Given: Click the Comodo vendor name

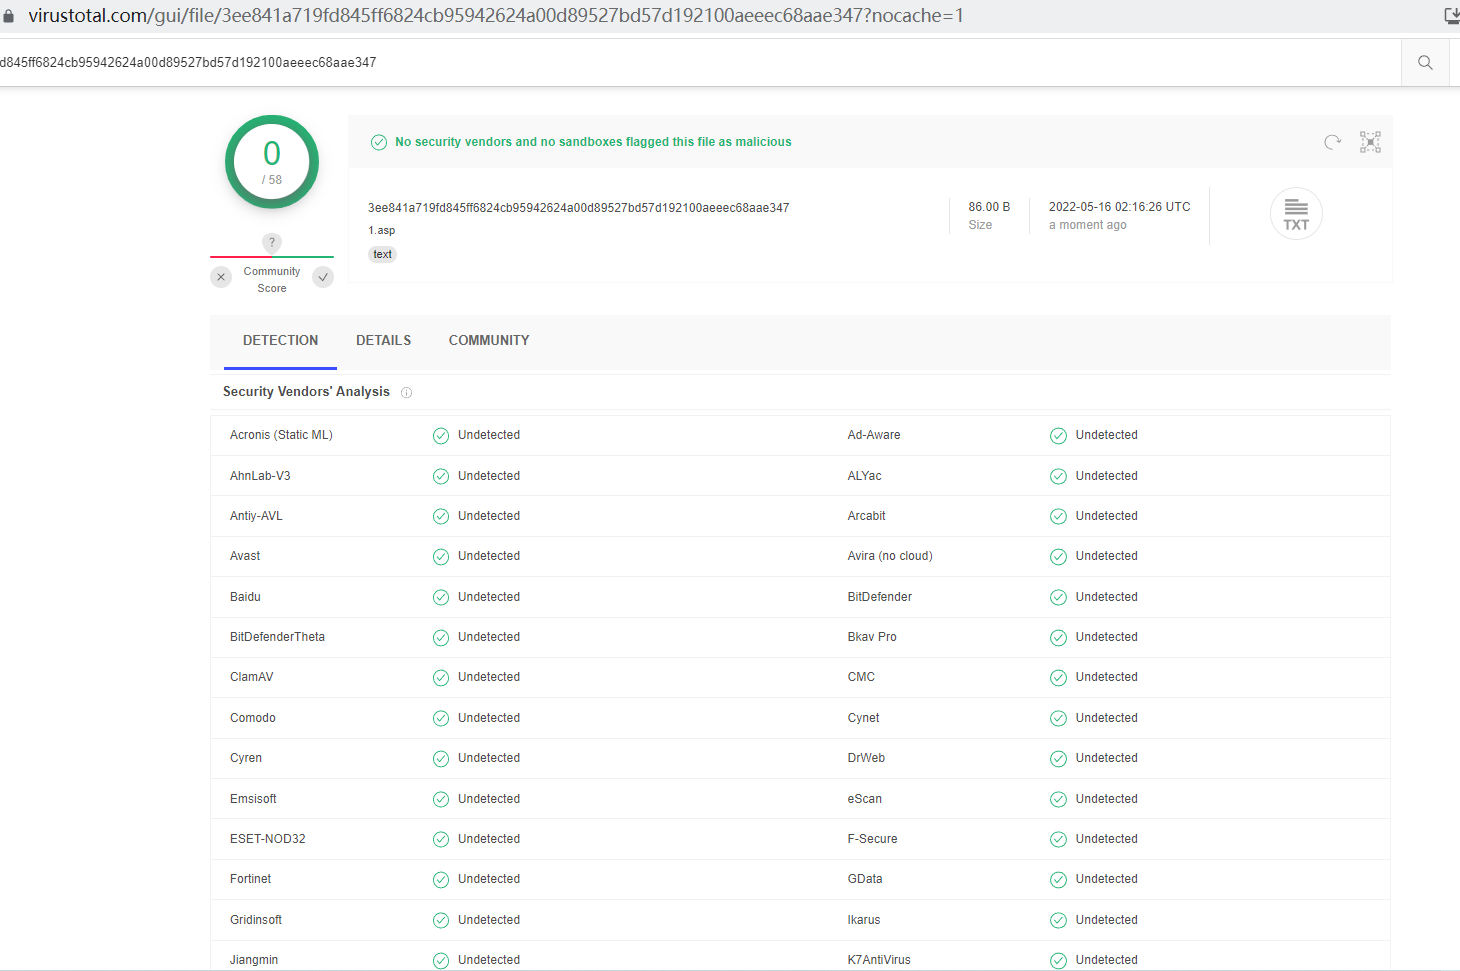Looking at the screenshot, I should coord(253,718).
